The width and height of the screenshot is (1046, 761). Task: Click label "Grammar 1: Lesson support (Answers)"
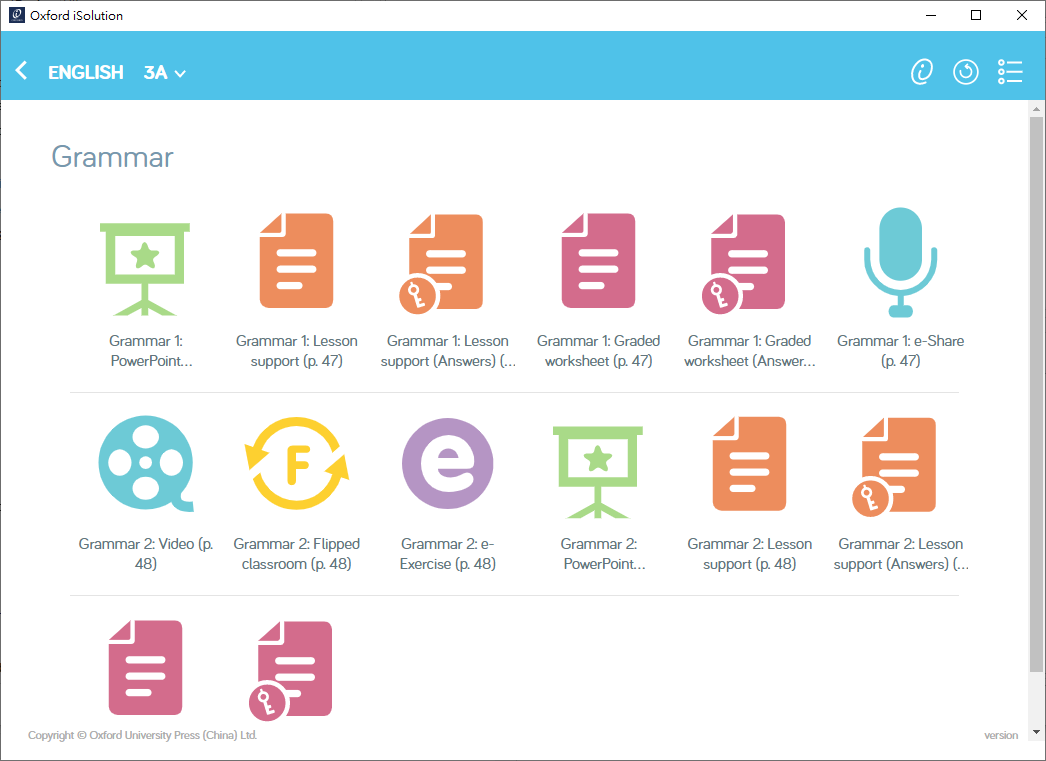[448, 351]
